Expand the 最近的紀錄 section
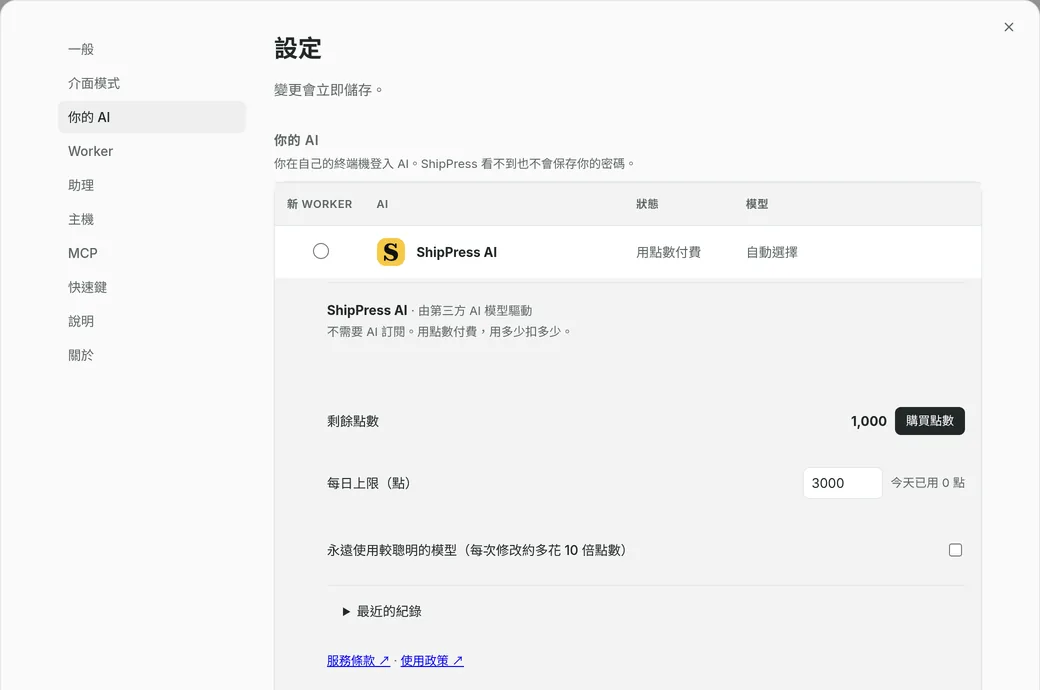 point(382,611)
